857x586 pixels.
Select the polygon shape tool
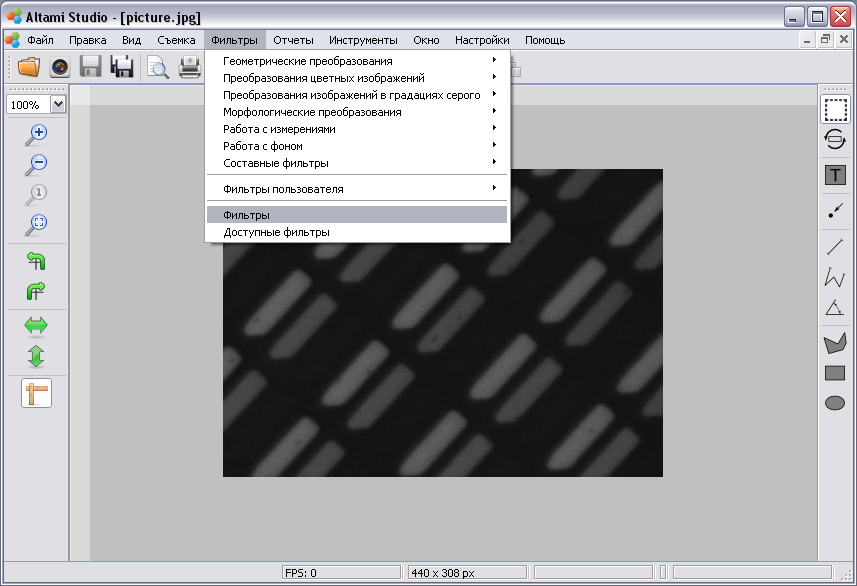[x=835, y=343]
